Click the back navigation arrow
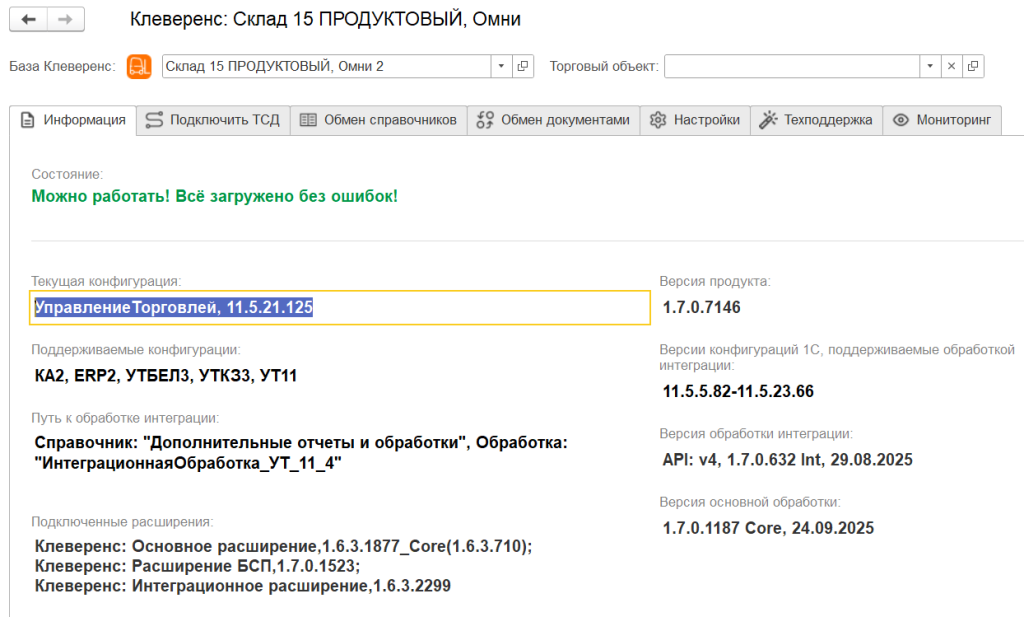1024x617 pixels. coord(28,20)
